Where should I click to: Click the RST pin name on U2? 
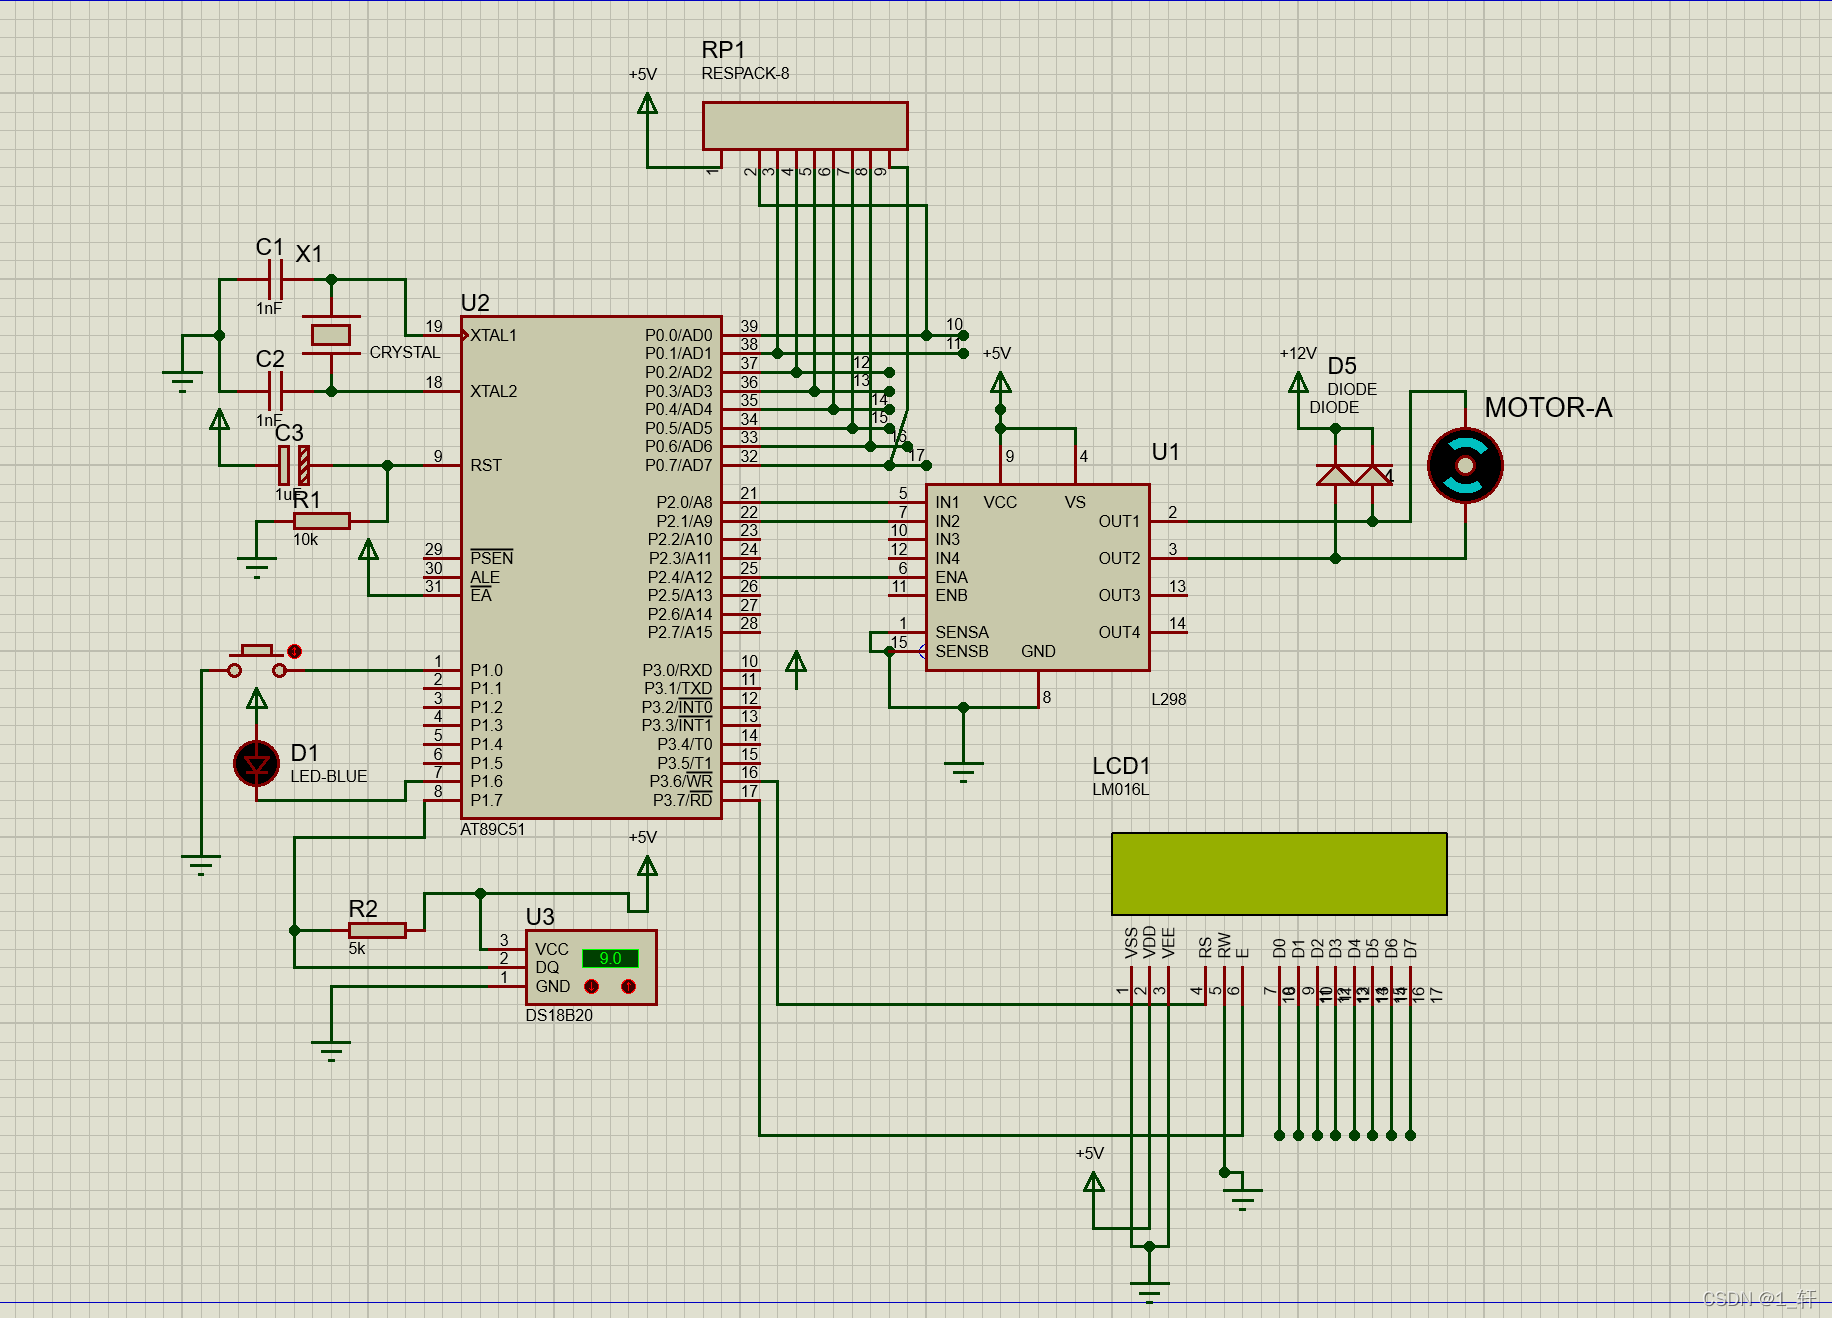pos(486,465)
